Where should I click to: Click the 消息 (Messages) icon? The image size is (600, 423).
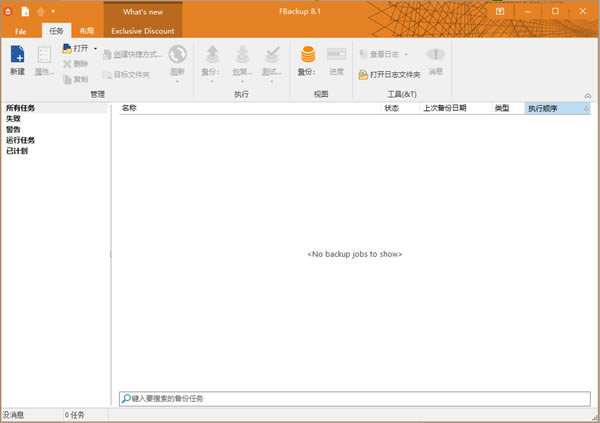[x=435, y=55]
